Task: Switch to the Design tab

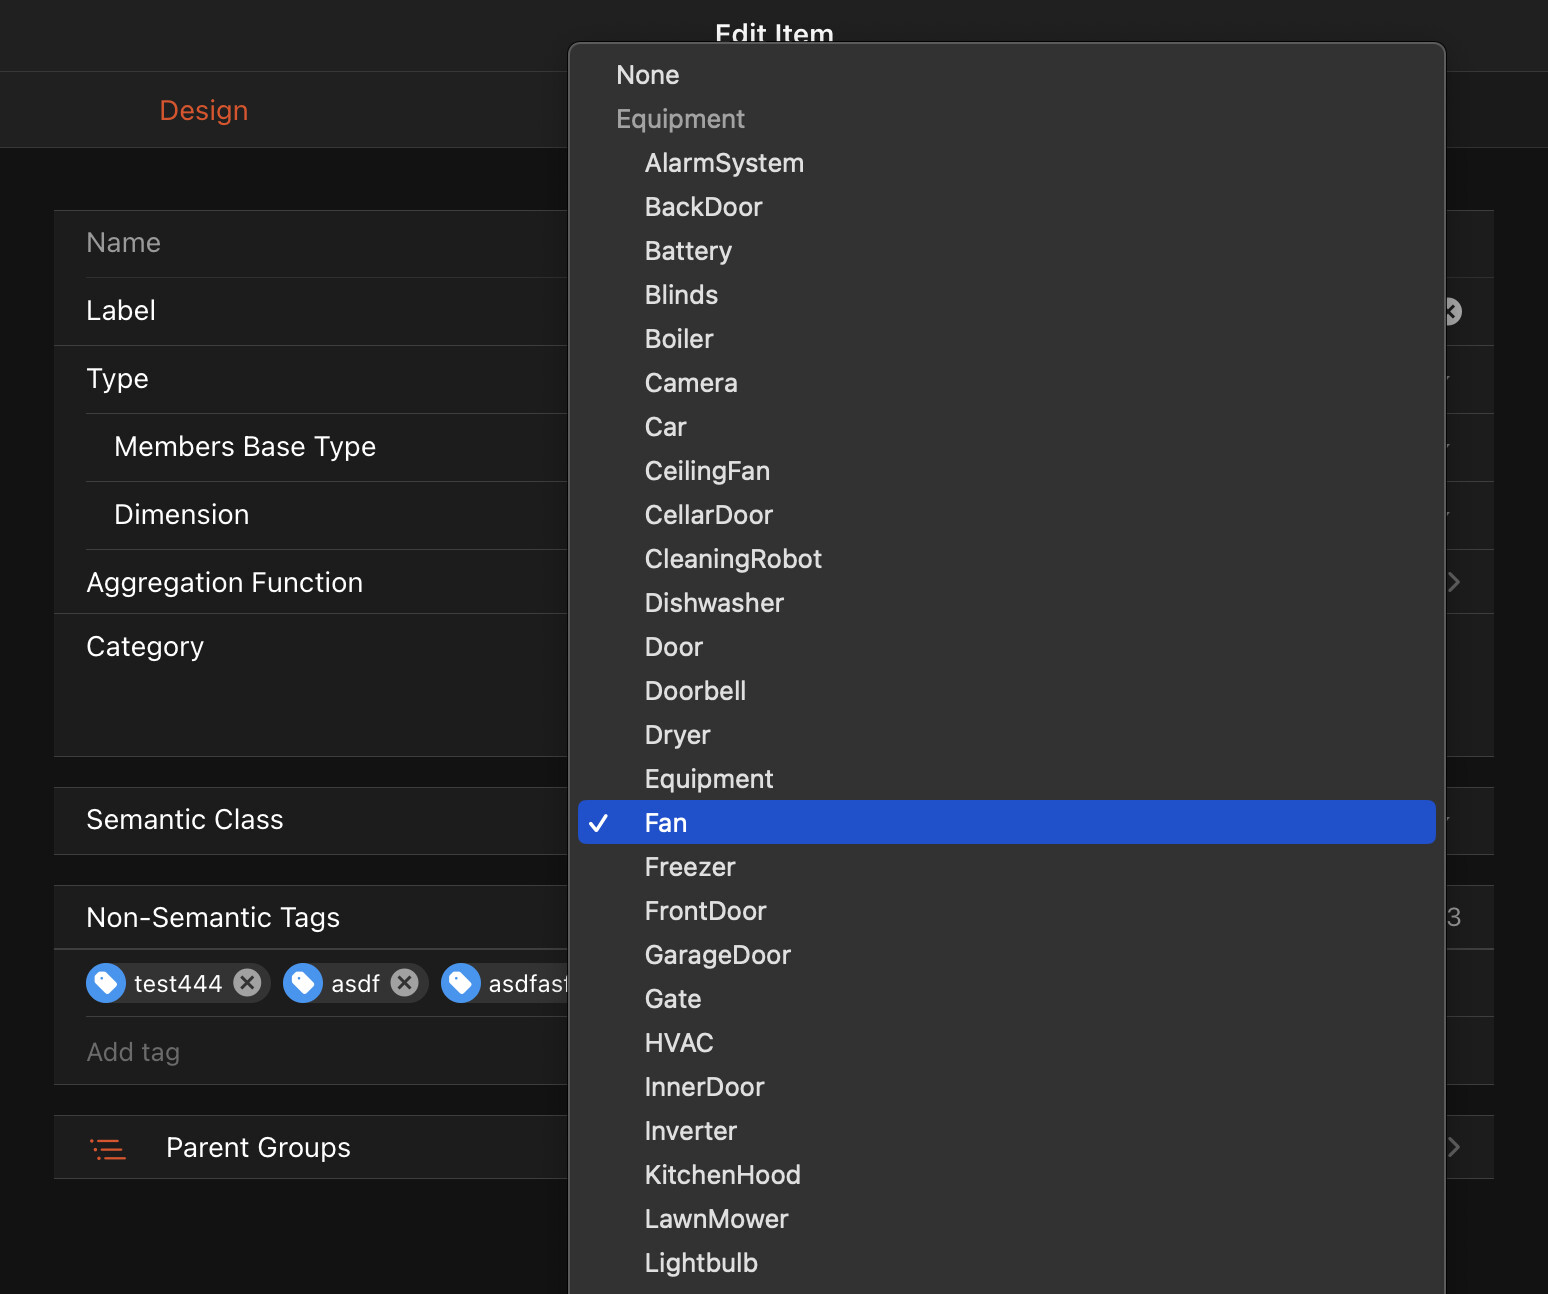Action: [x=203, y=110]
